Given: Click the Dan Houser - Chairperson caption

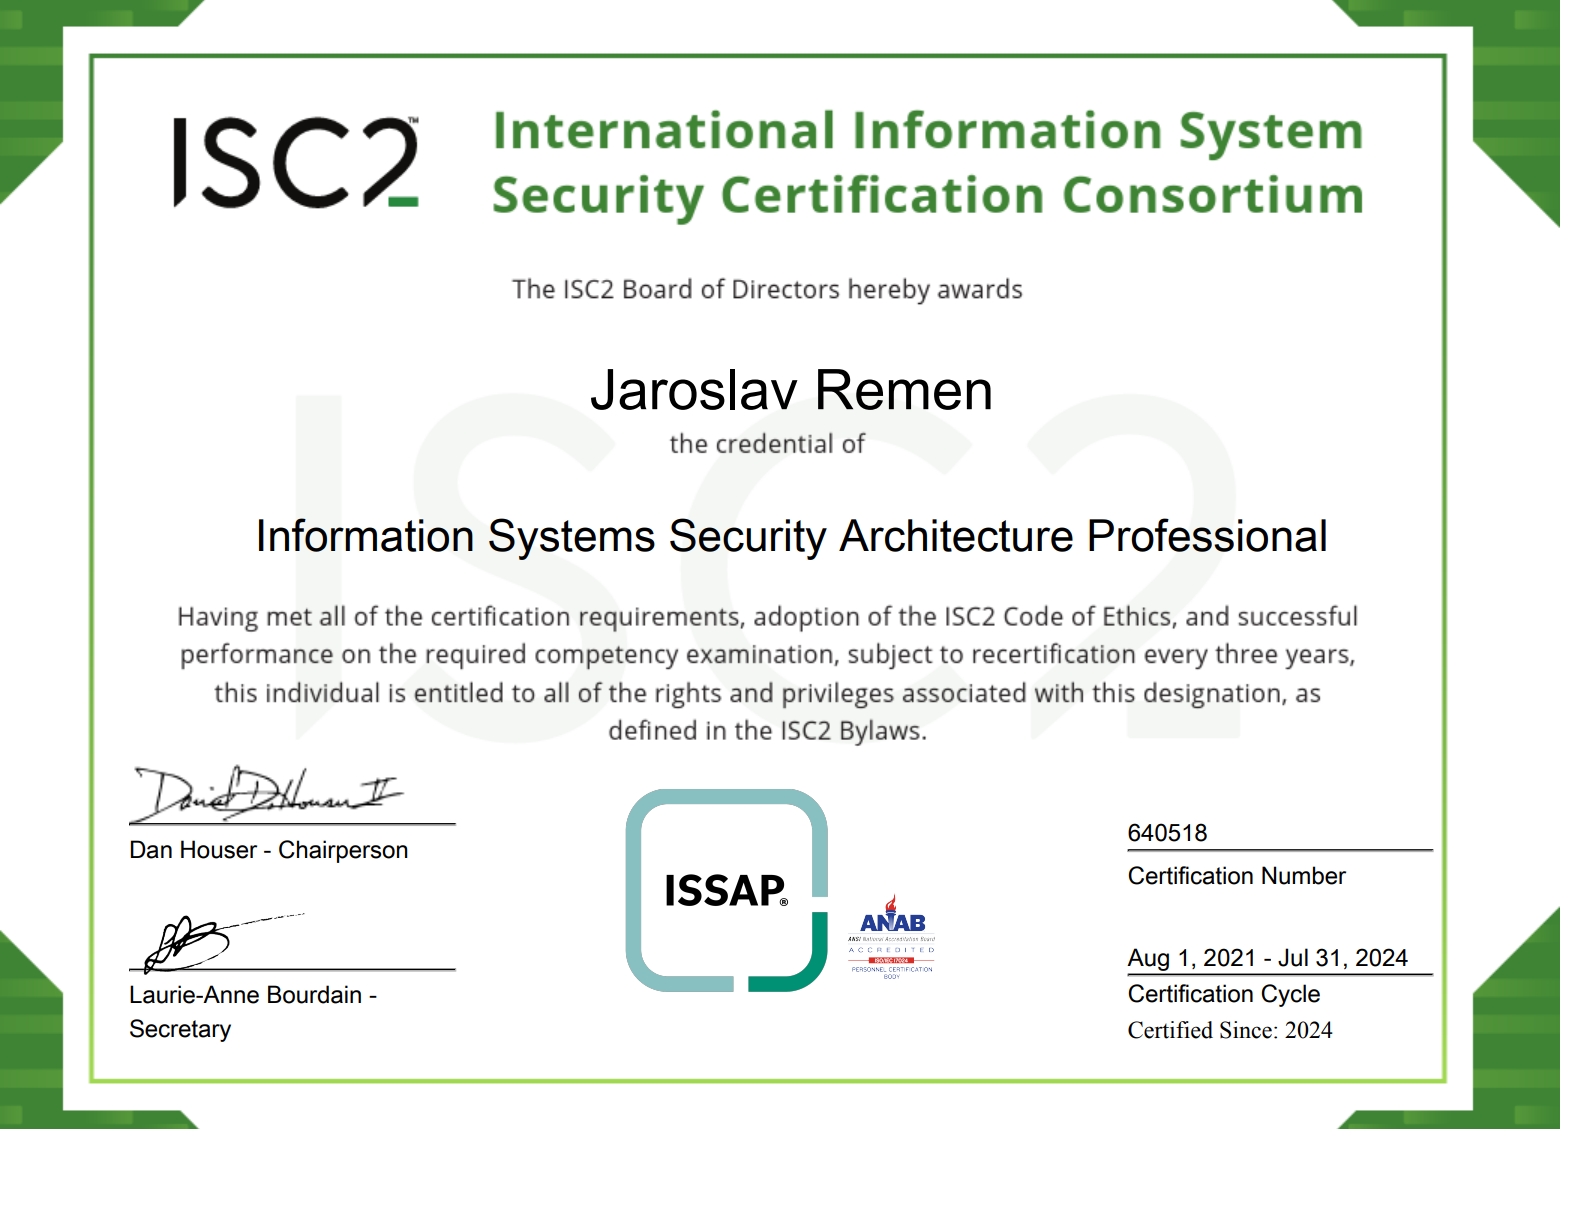Looking at the screenshot, I should (268, 850).
